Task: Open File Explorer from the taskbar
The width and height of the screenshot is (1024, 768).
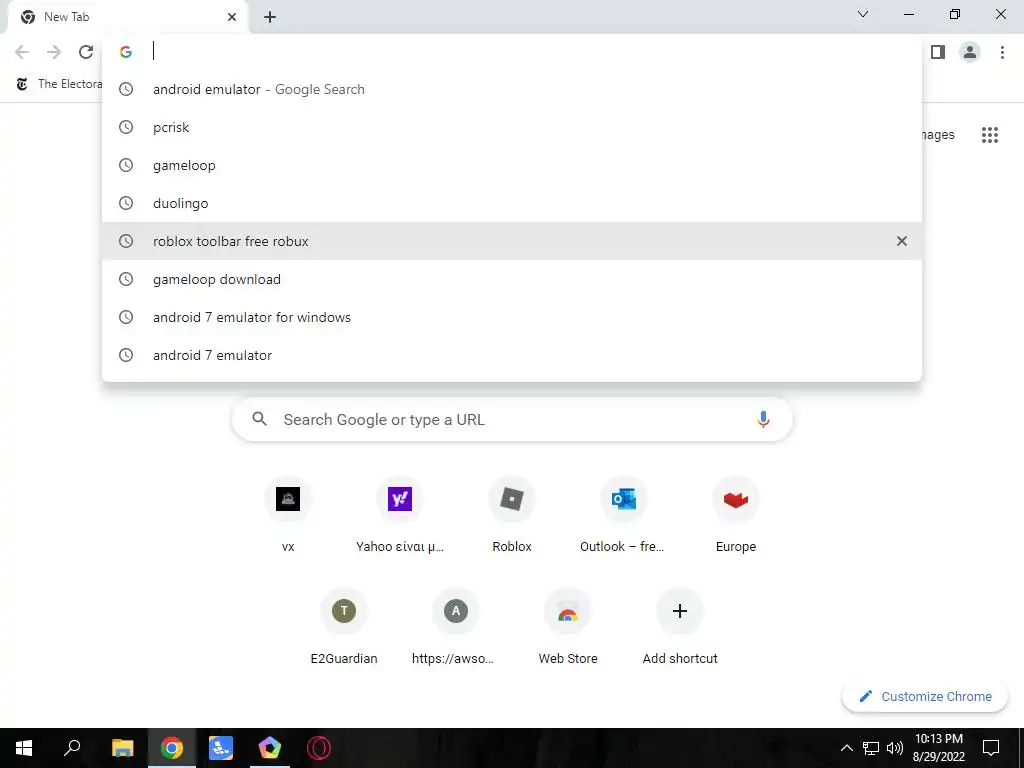Action: click(x=122, y=748)
